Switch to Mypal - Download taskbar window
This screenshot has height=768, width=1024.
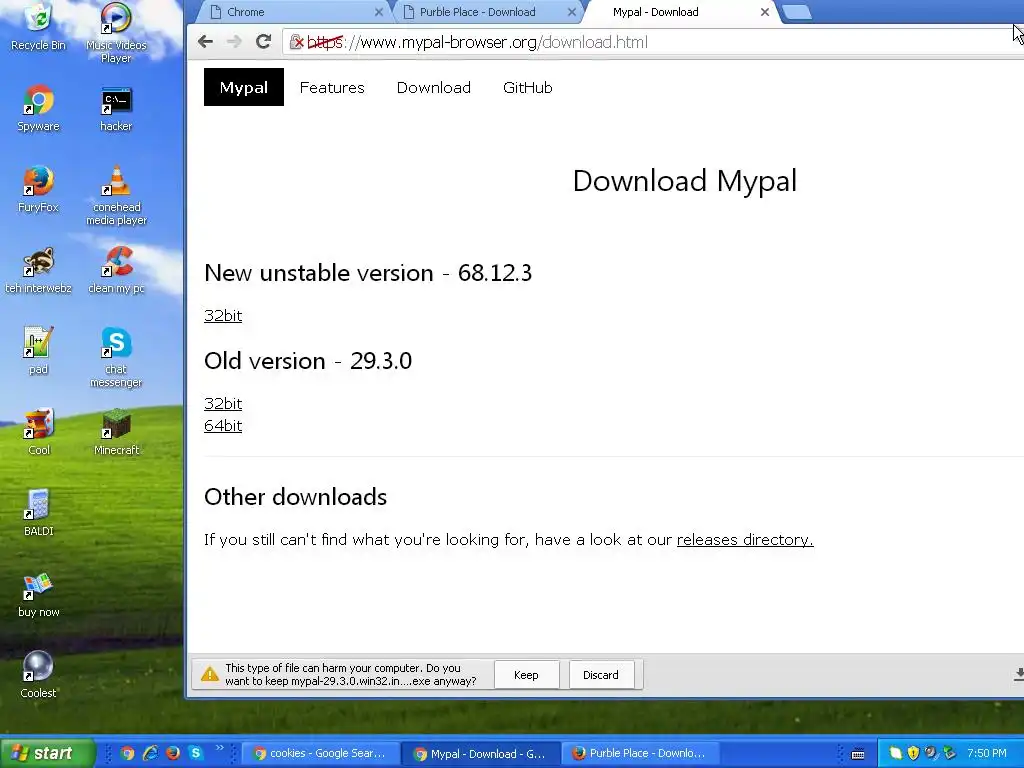(479, 754)
